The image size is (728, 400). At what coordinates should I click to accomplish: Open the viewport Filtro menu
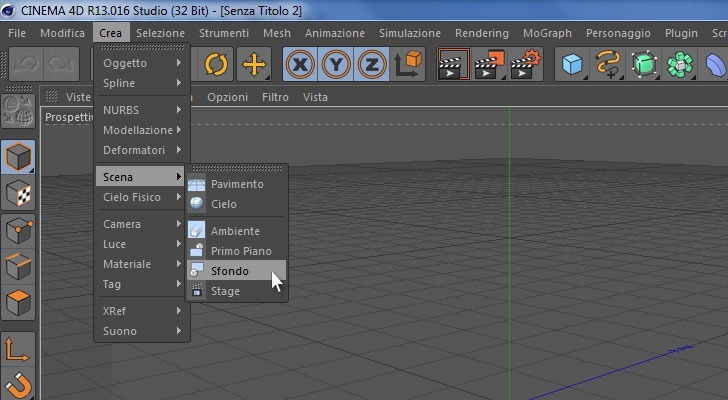coord(275,97)
